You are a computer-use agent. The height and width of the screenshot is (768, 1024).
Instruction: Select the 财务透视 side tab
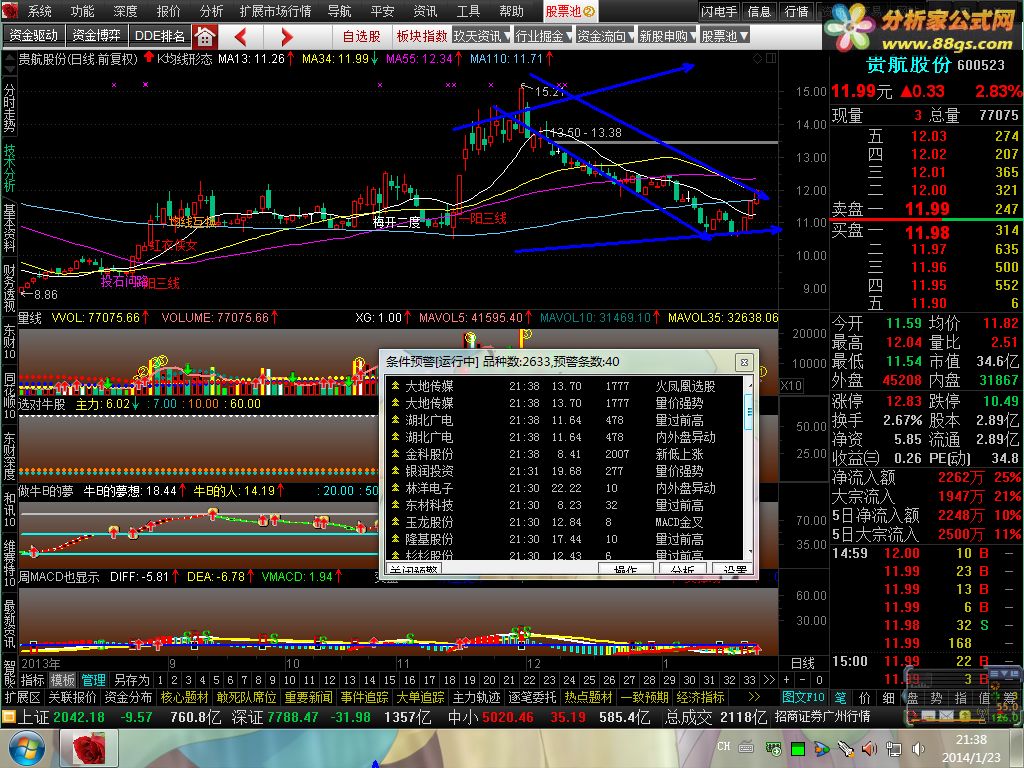tap(9, 288)
